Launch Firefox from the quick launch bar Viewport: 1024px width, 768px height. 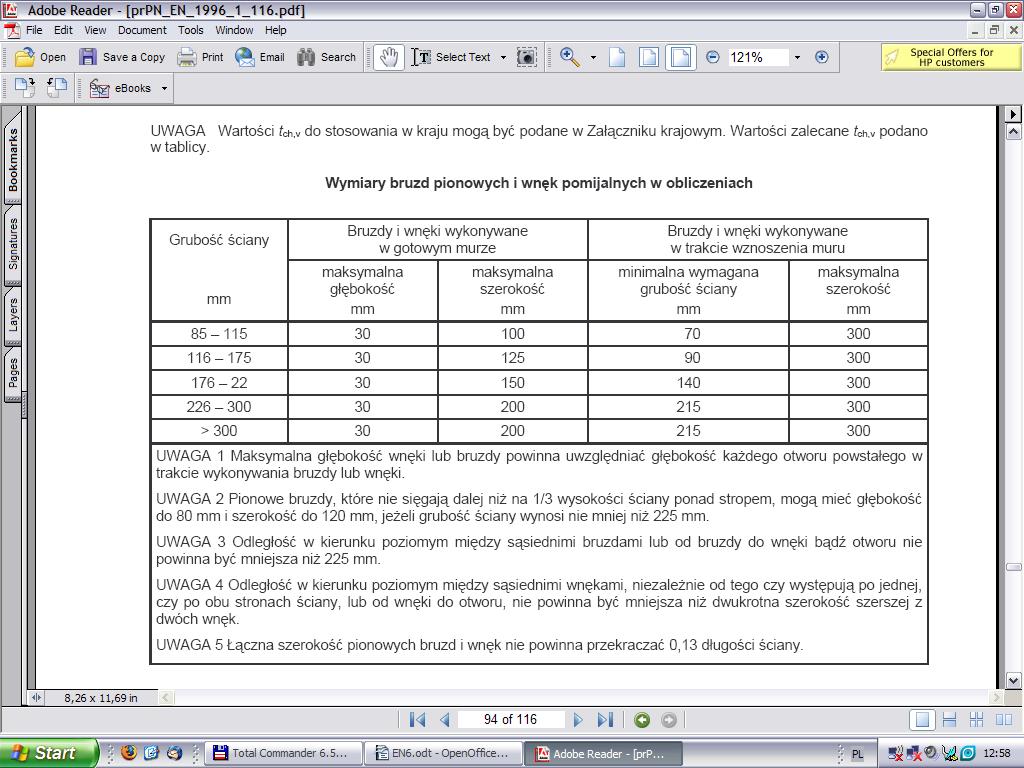[x=129, y=753]
